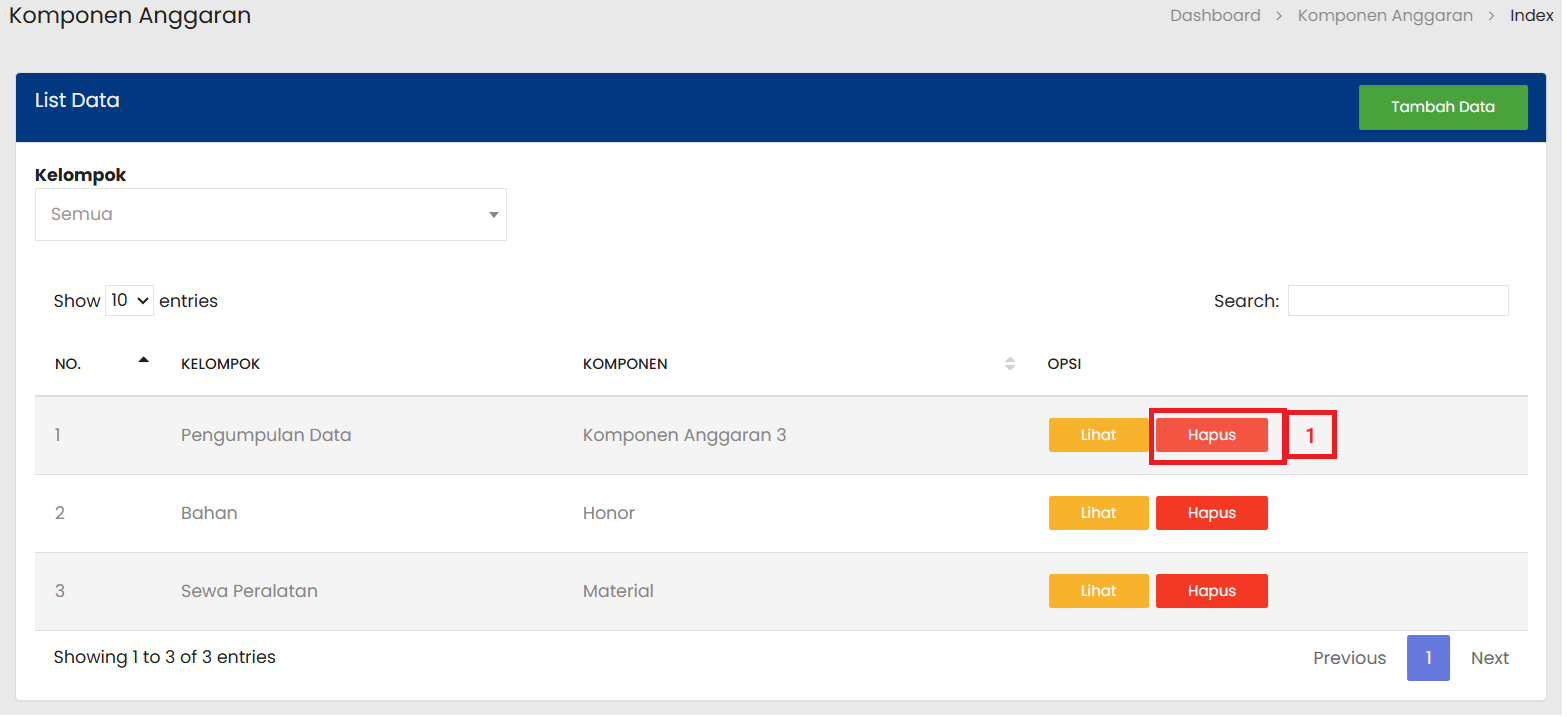Click the Search input field
Viewport: 1567px width, 717px height.
pos(1397,300)
